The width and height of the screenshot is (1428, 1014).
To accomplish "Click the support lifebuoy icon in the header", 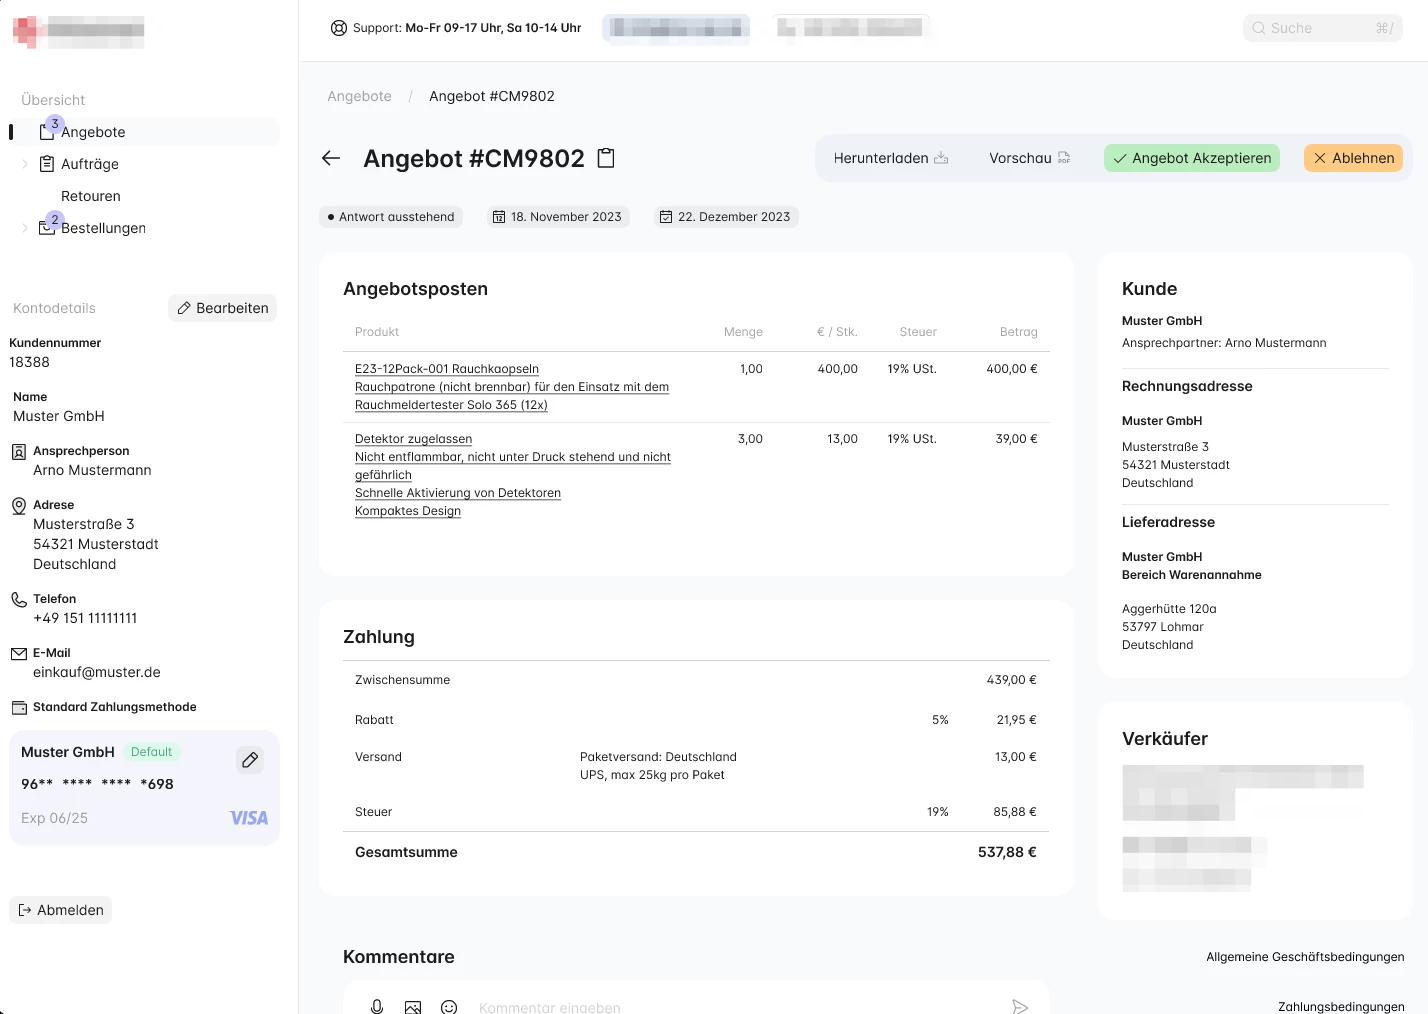I will coord(339,28).
